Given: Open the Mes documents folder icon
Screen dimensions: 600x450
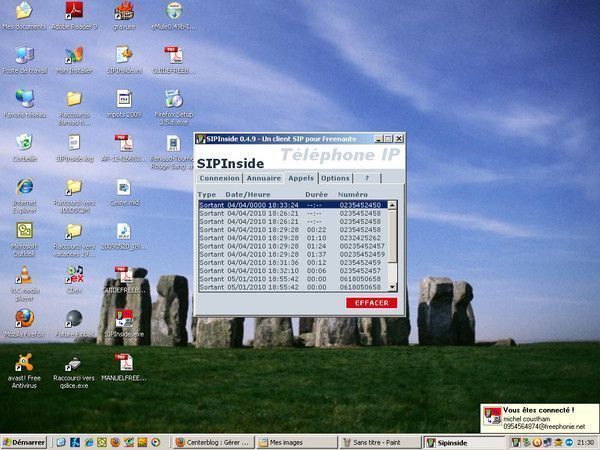Looking at the screenshot, I should tap(24, 11).
